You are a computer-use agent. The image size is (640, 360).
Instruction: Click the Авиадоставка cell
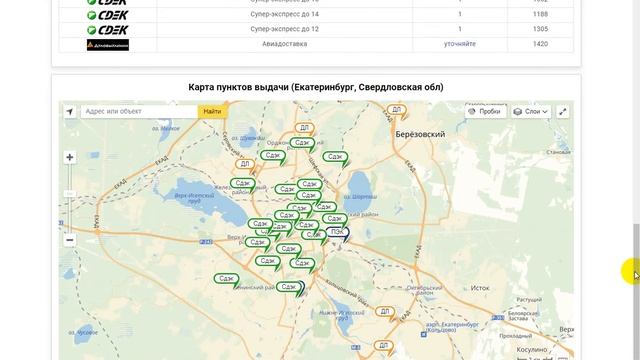[284, 44]
